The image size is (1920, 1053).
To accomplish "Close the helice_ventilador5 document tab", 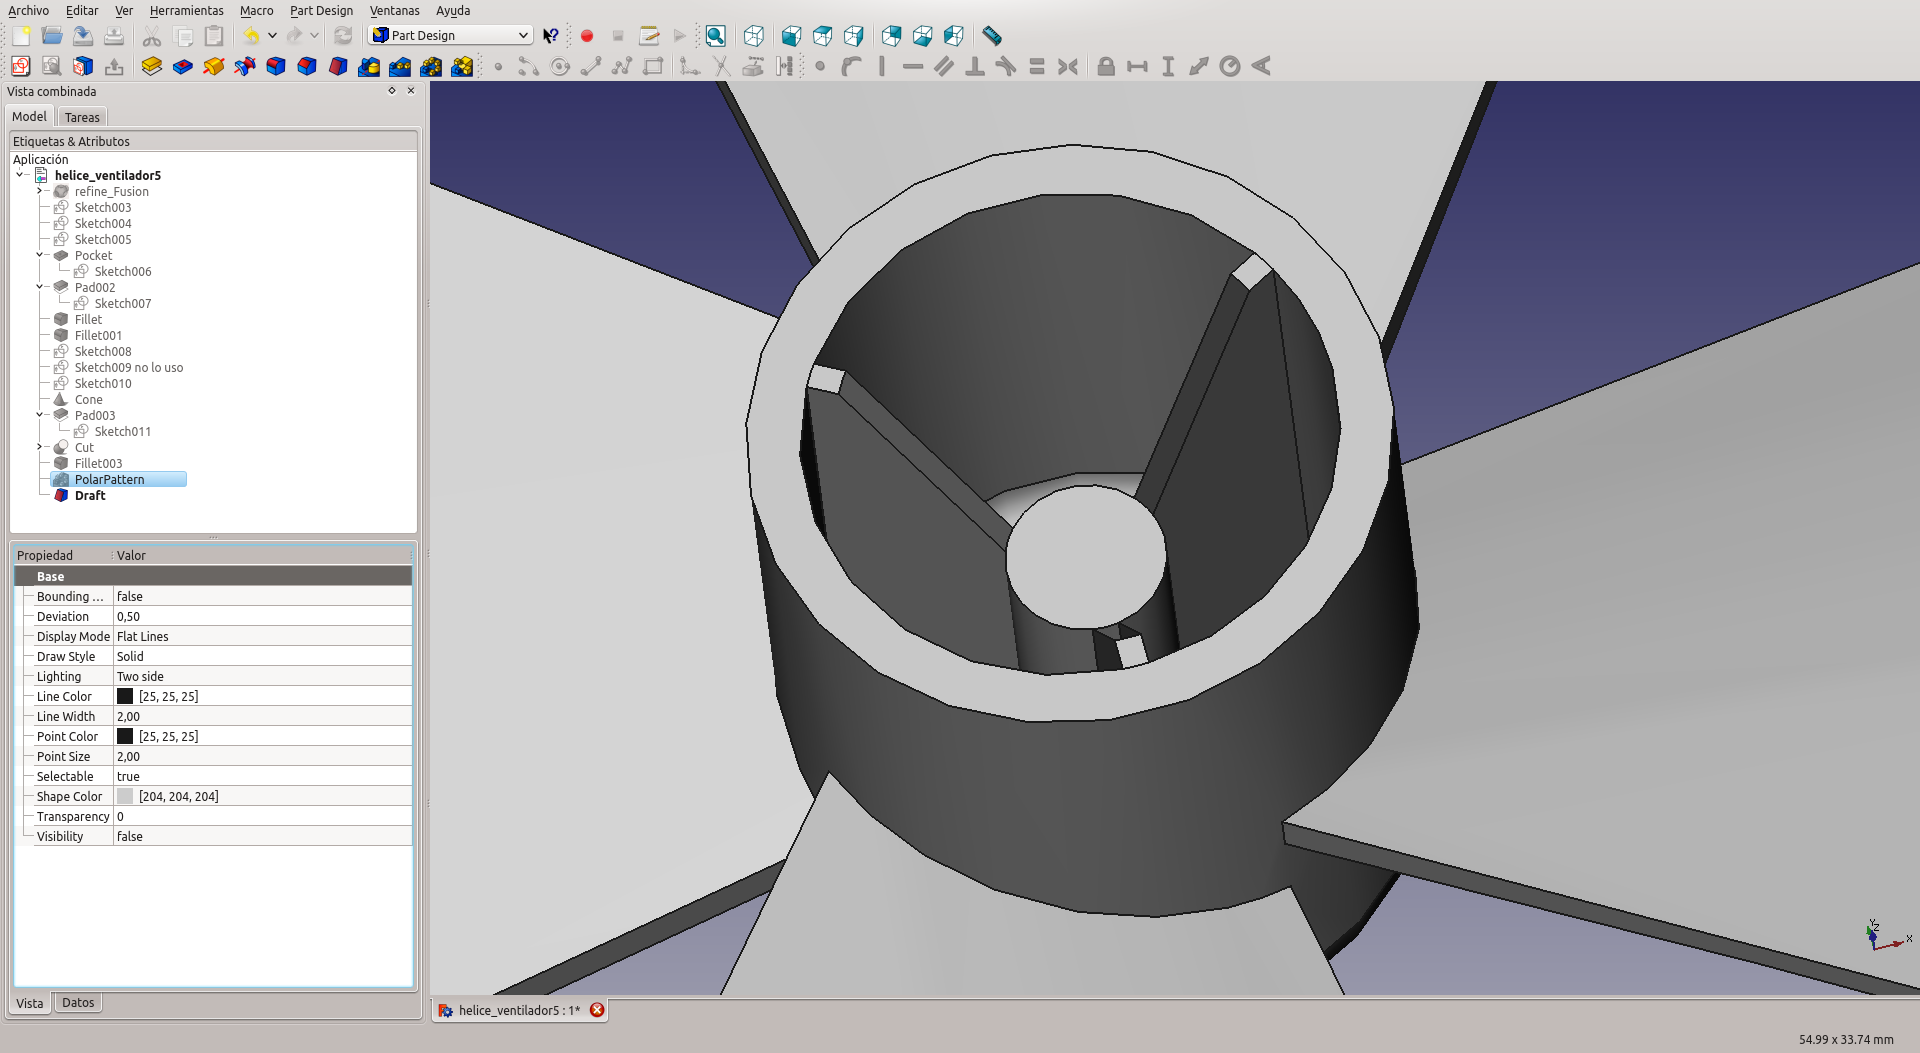I will (x=597, y=1010).
